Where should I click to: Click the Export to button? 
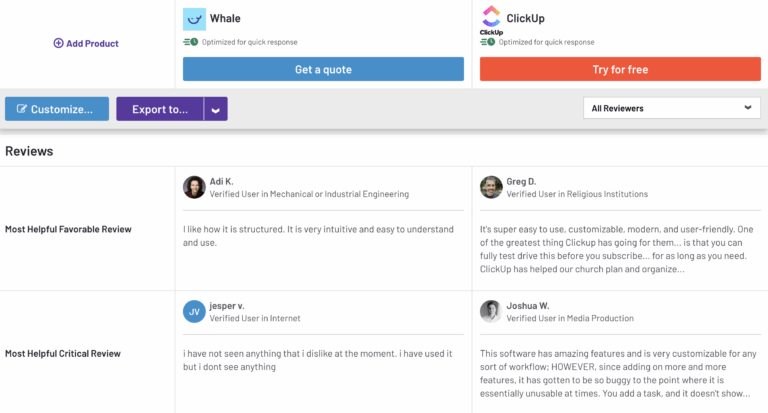point(160,109)
